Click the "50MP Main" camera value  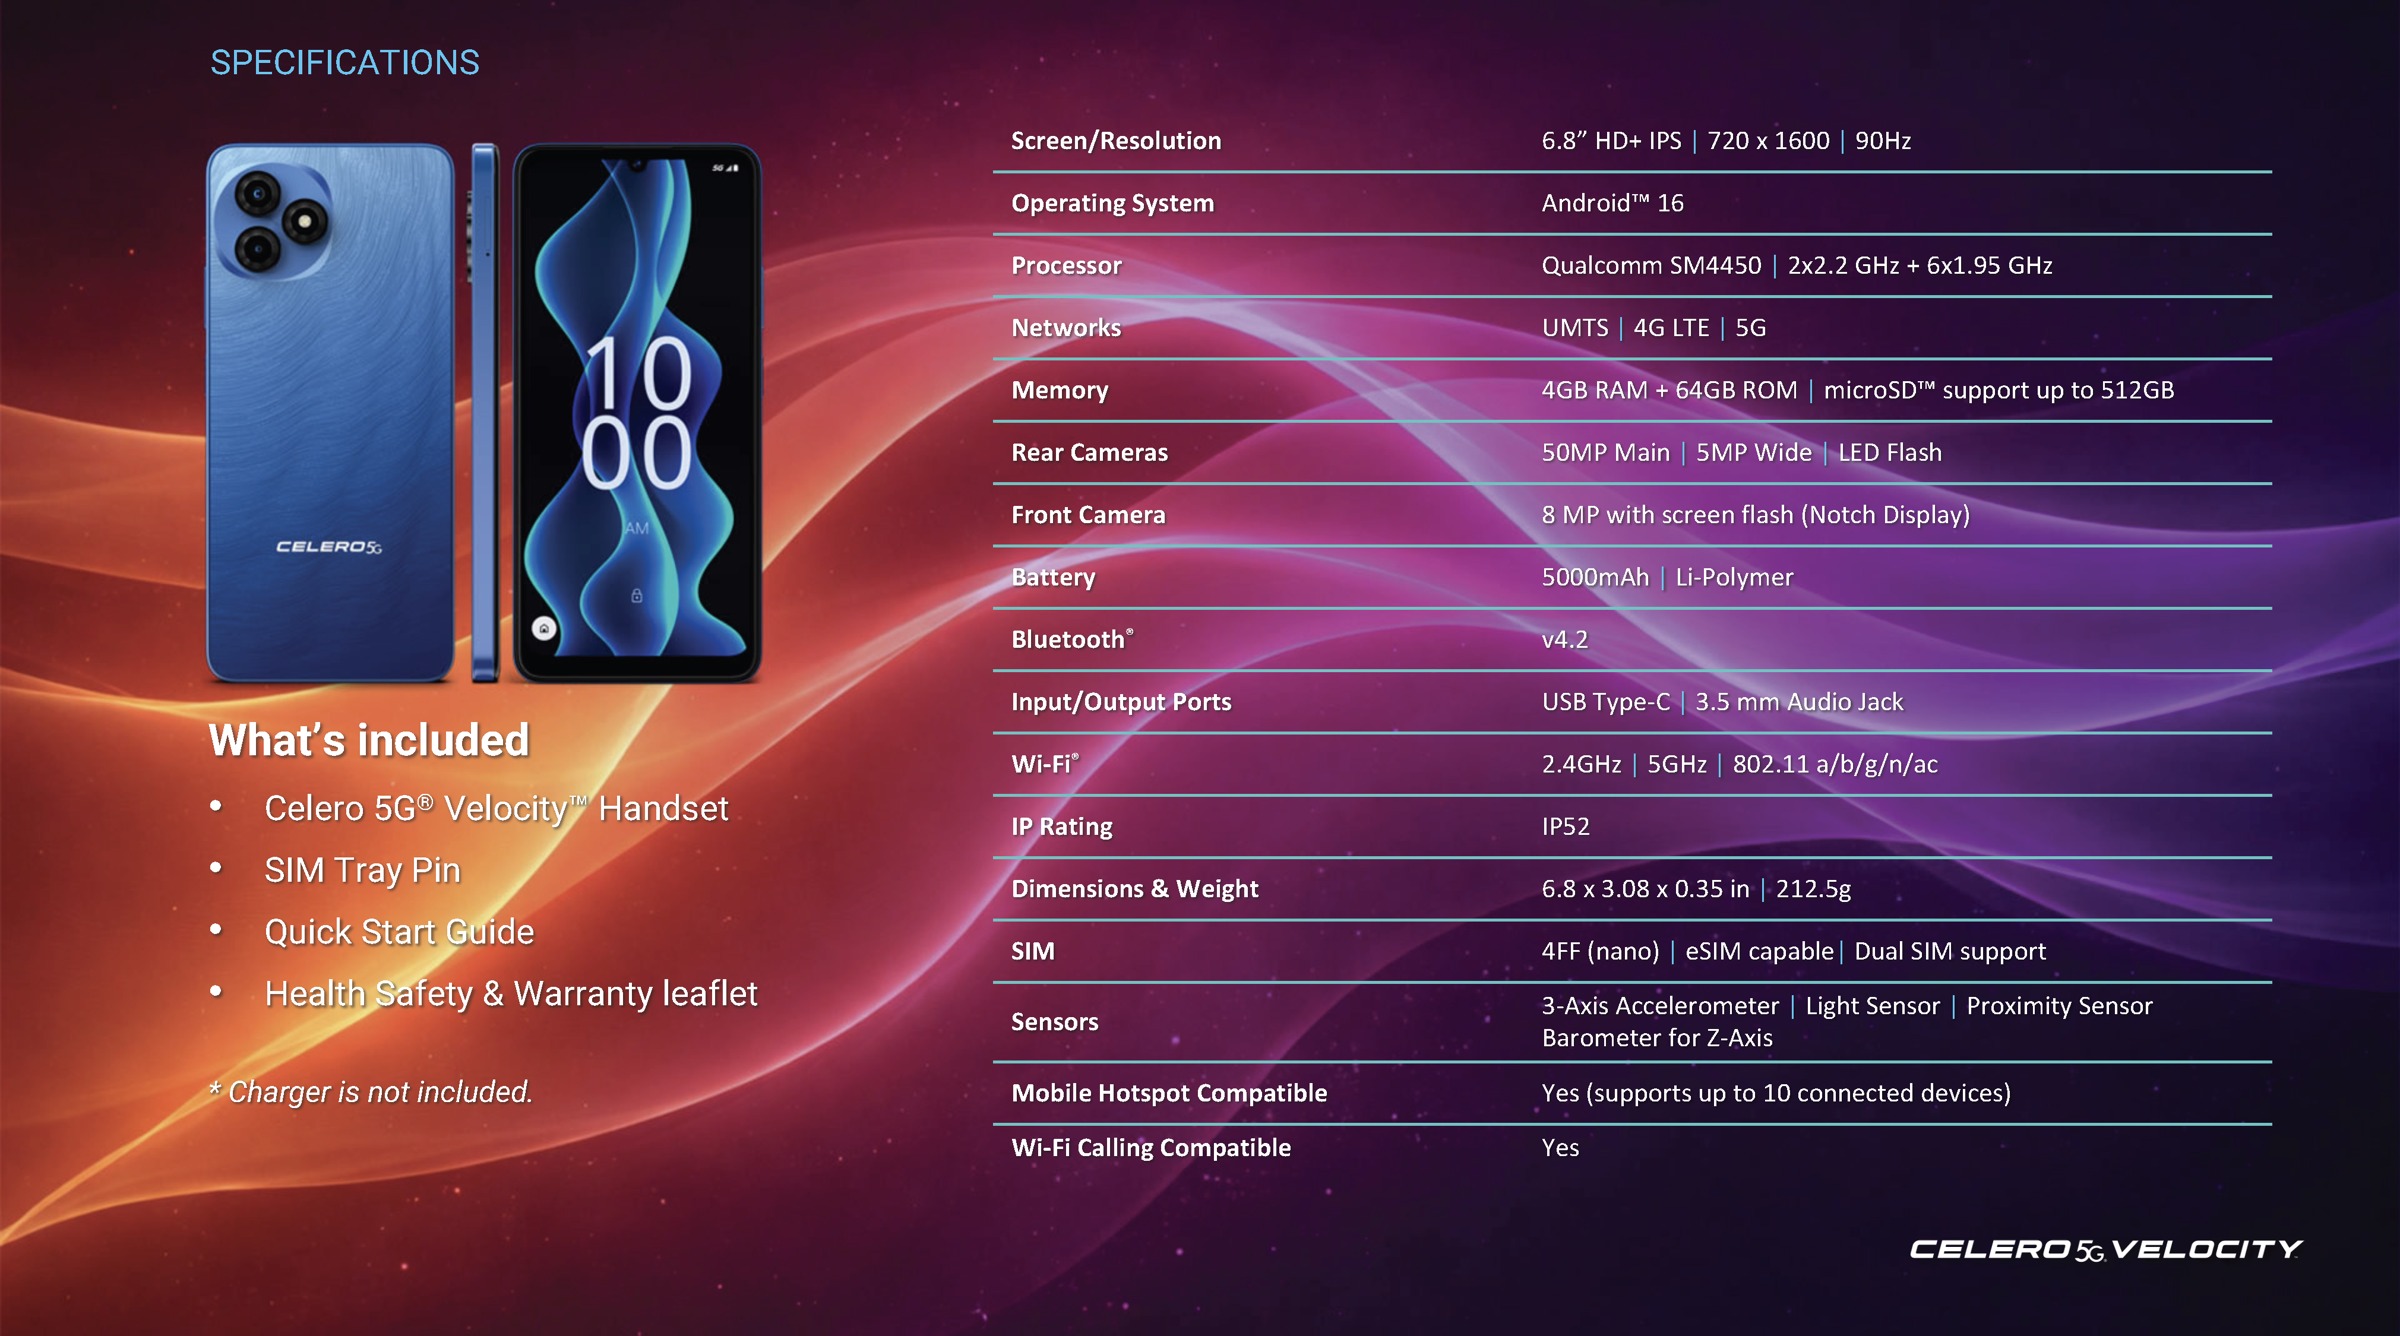1605,453
